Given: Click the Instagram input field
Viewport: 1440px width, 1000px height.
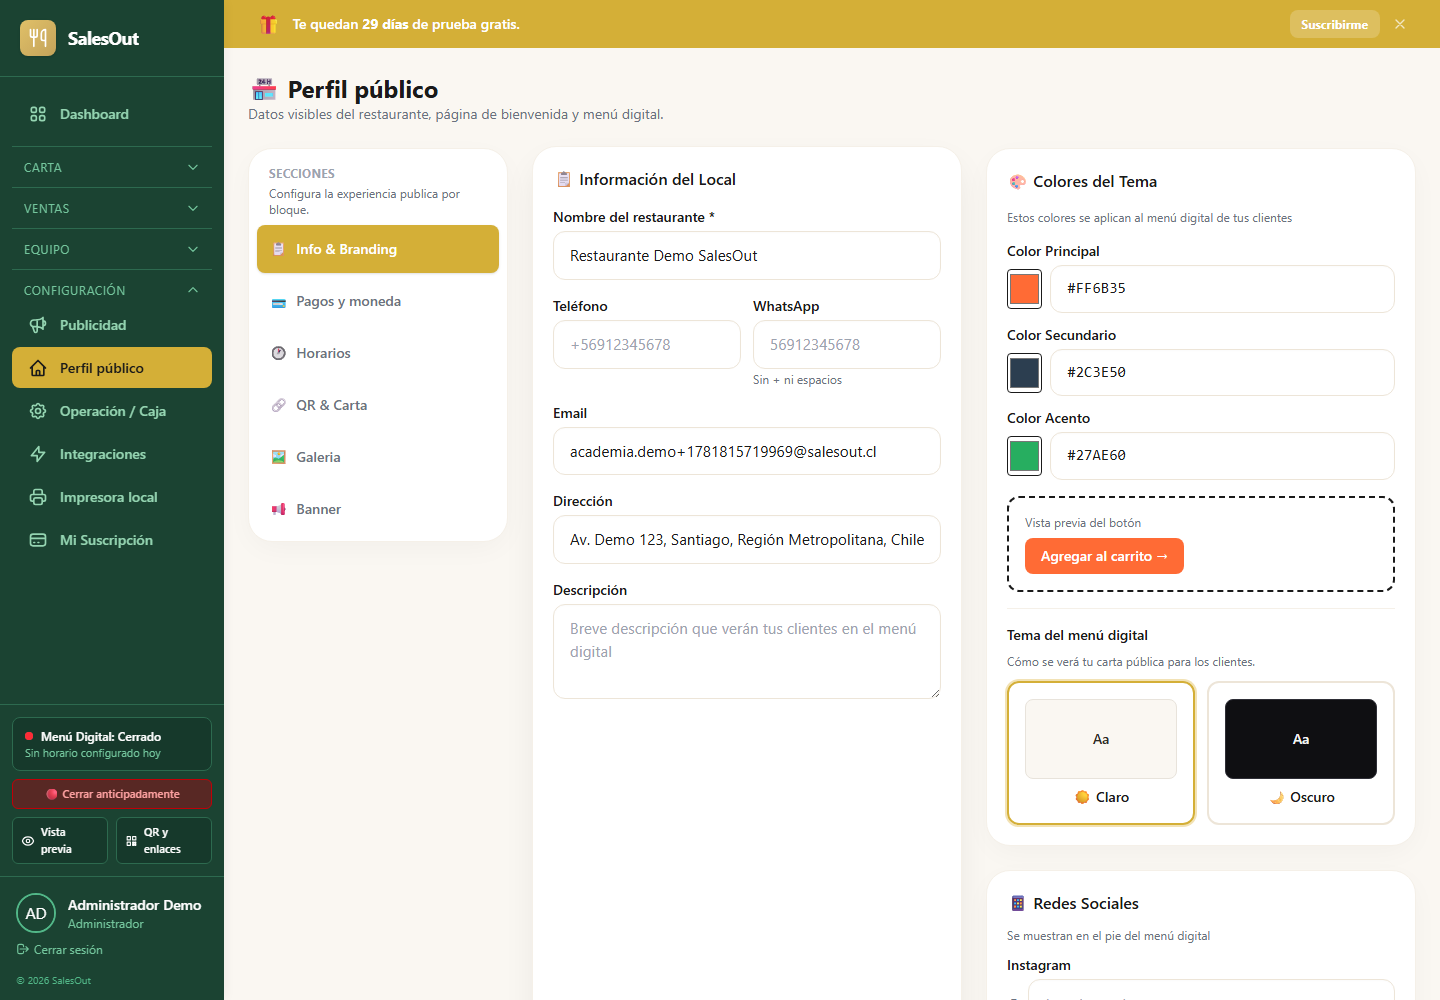Looking at the screenshot, I should (x=1211, y=990).
